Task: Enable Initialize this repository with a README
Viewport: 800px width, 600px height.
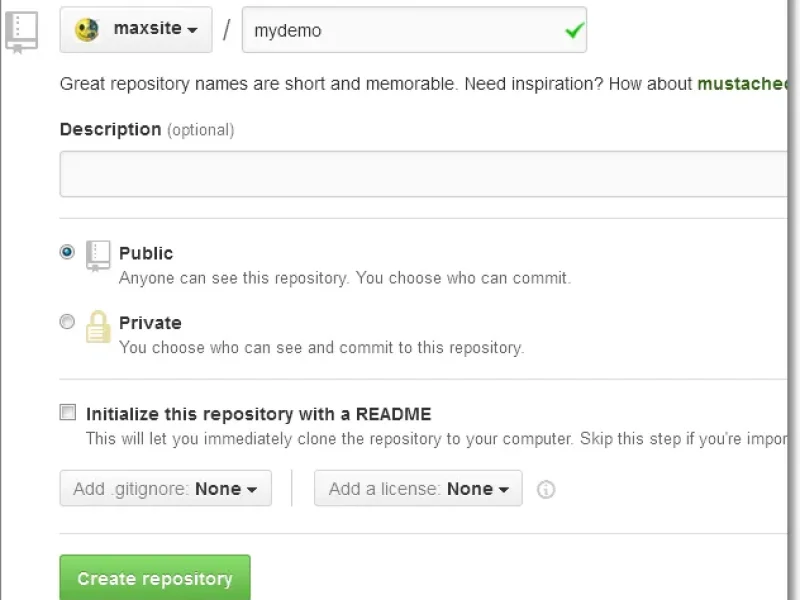Action: point(67,412)
